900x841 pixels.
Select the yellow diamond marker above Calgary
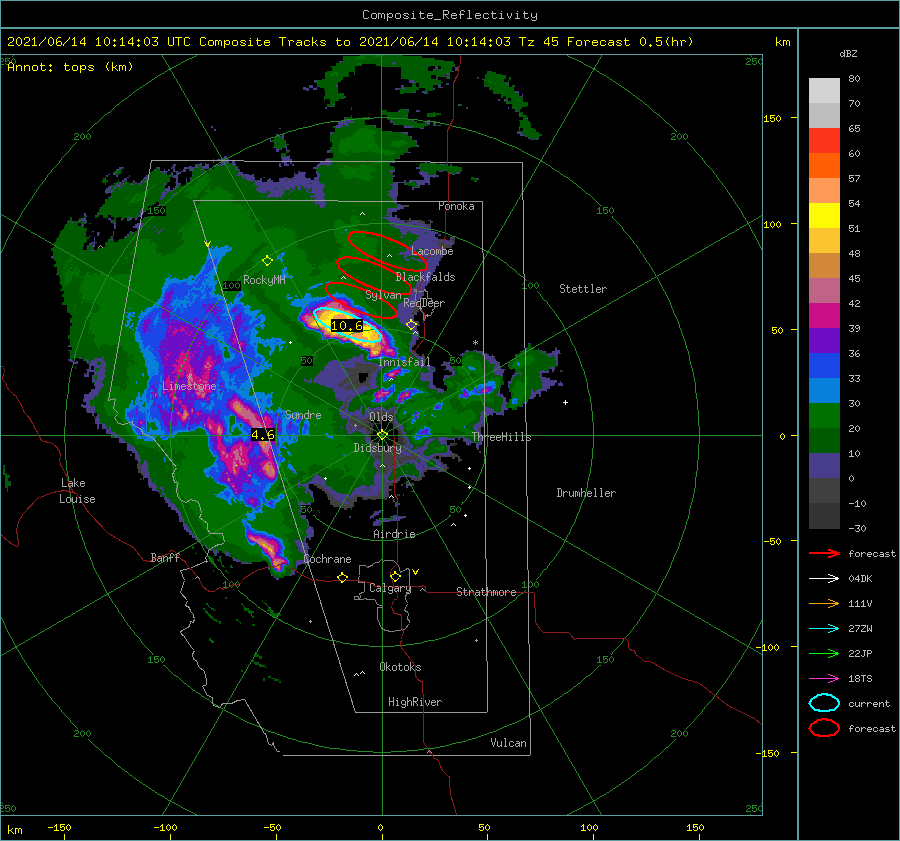[x=395, y=576]
